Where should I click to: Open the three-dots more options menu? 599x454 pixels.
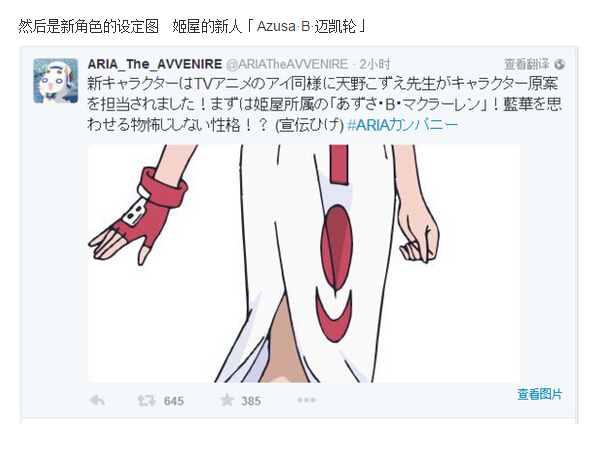pos(306,400)
